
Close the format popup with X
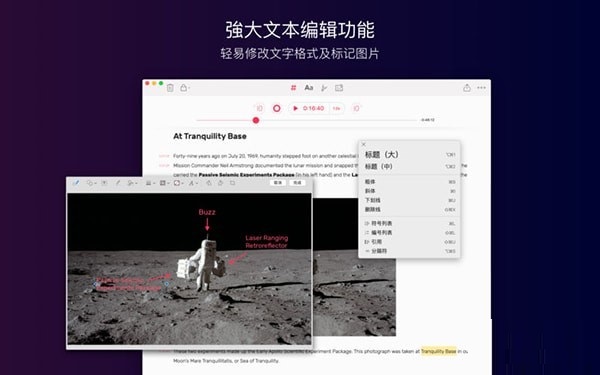[x=364, y=144]
